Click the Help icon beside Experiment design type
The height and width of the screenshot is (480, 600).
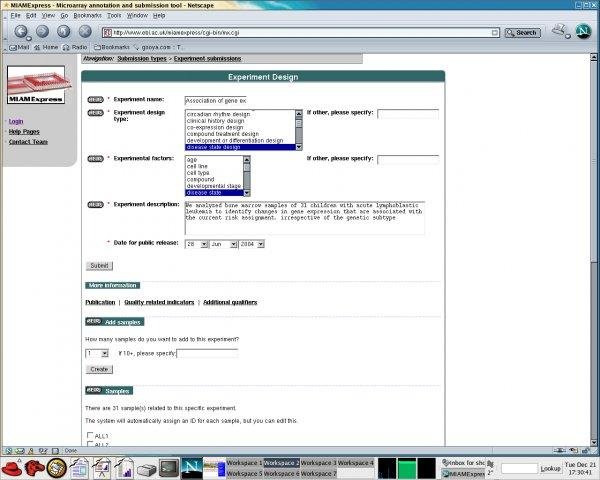(95, 113)
